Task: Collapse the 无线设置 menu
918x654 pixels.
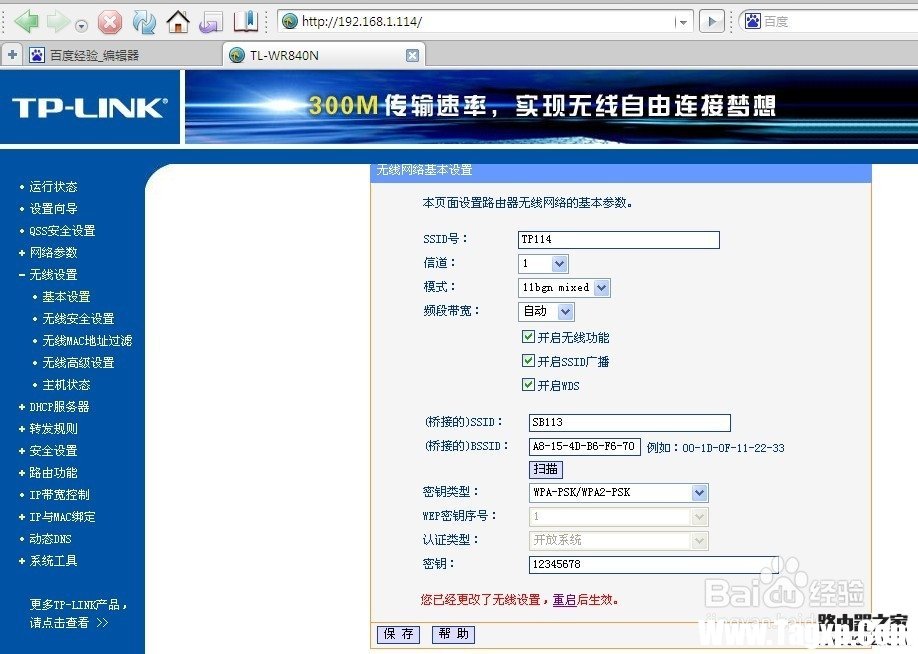Action: pos(53,275)
